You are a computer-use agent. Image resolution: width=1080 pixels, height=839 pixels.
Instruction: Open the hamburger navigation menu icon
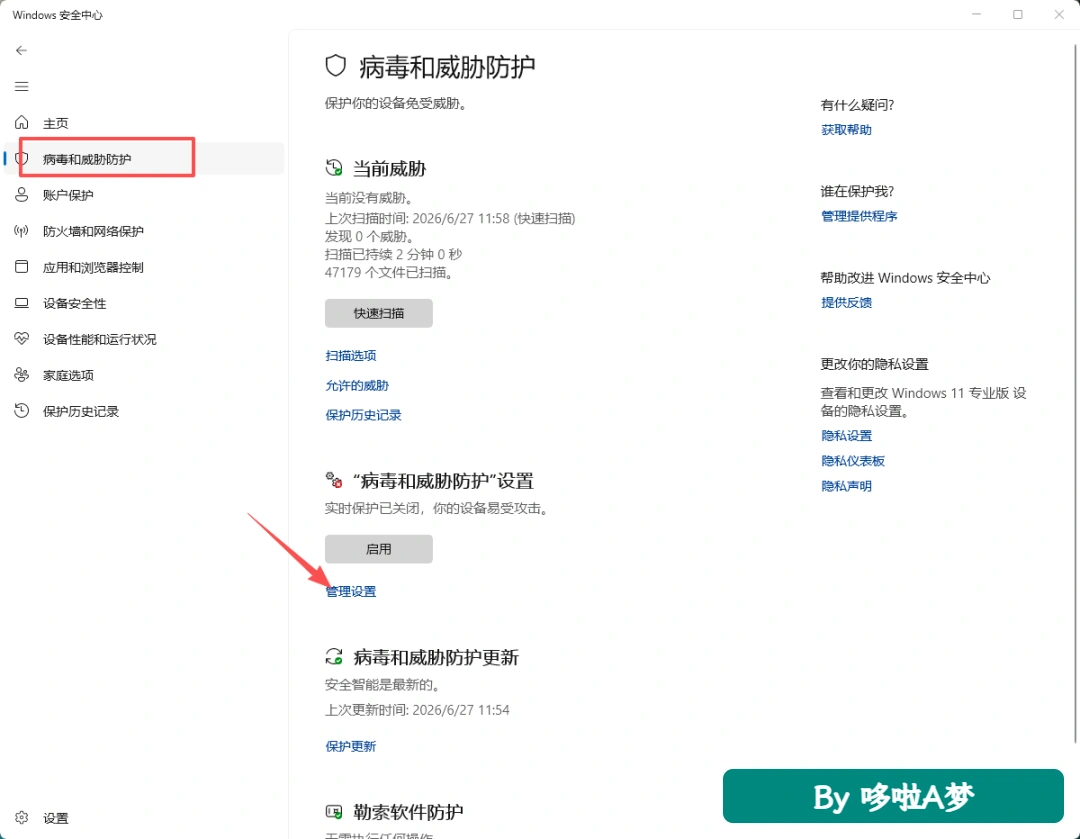click(x=21, y=86)
